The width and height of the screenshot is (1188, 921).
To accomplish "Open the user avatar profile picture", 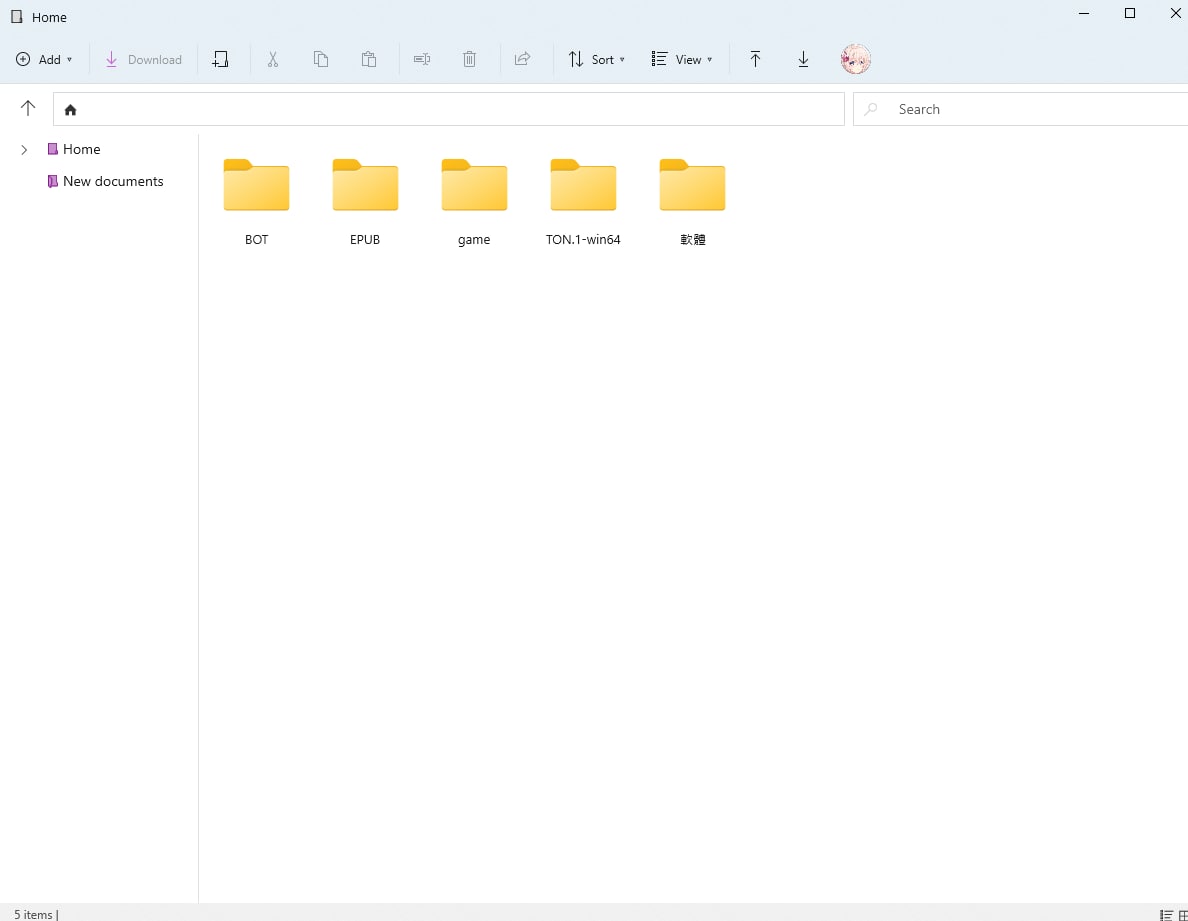I will (856, 59).
